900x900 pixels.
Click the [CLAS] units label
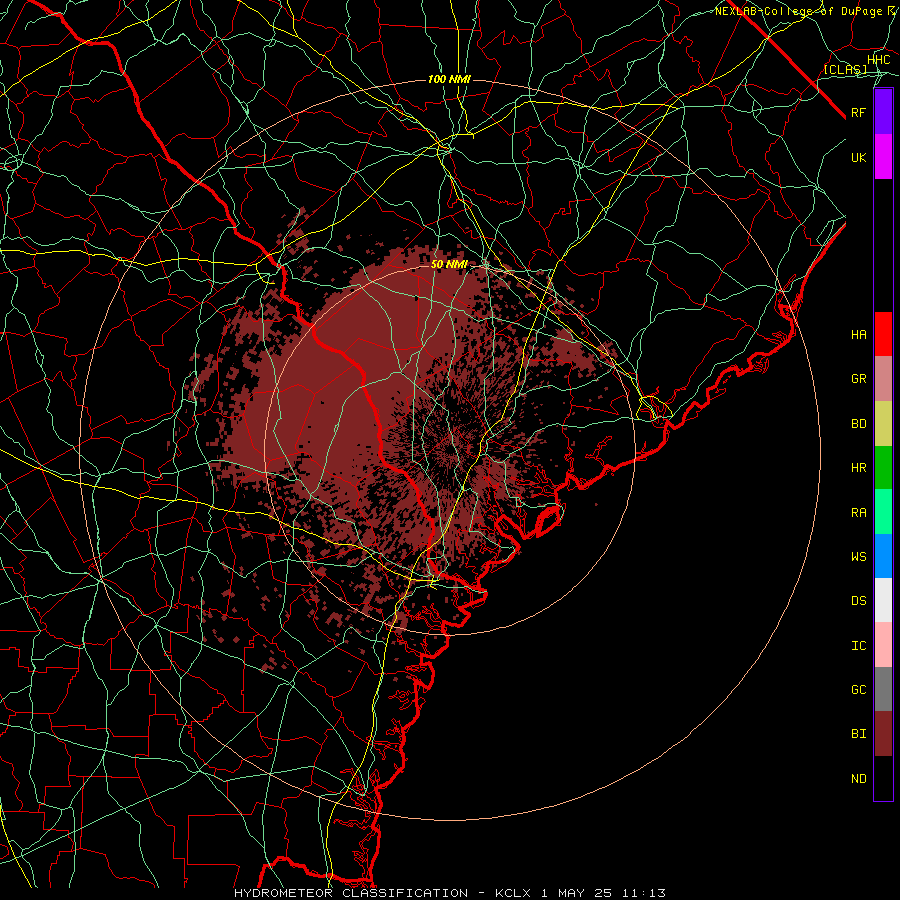(845, 70)
